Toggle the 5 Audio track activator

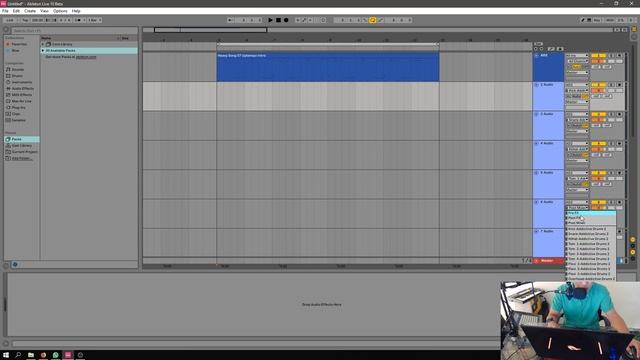599,173
